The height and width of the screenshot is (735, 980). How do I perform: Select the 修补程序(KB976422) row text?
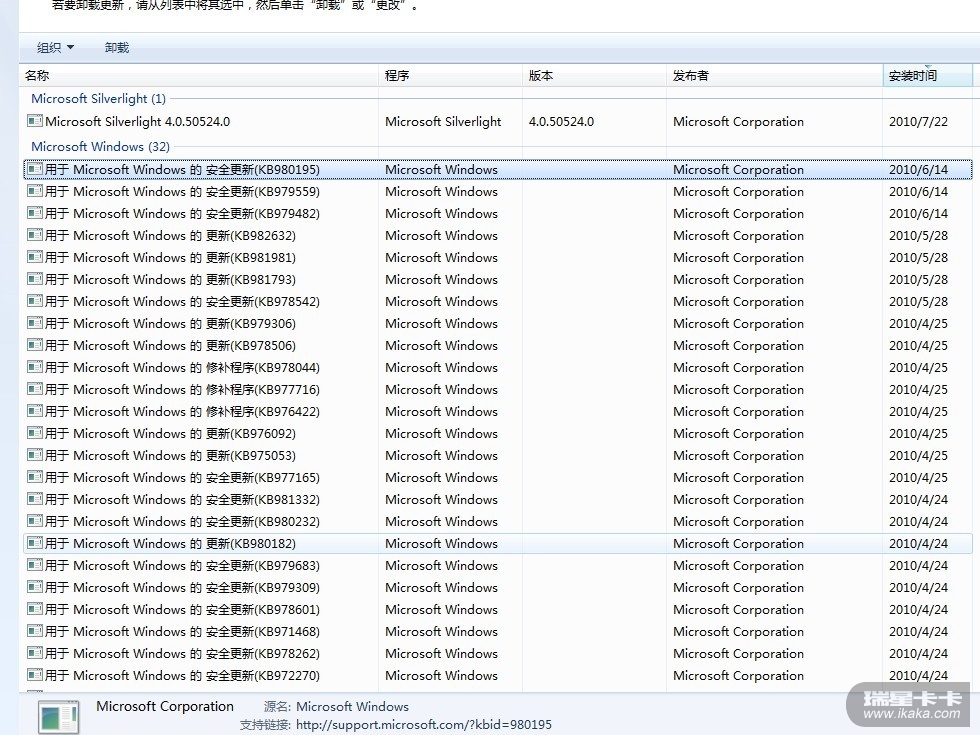coord(182,411)
